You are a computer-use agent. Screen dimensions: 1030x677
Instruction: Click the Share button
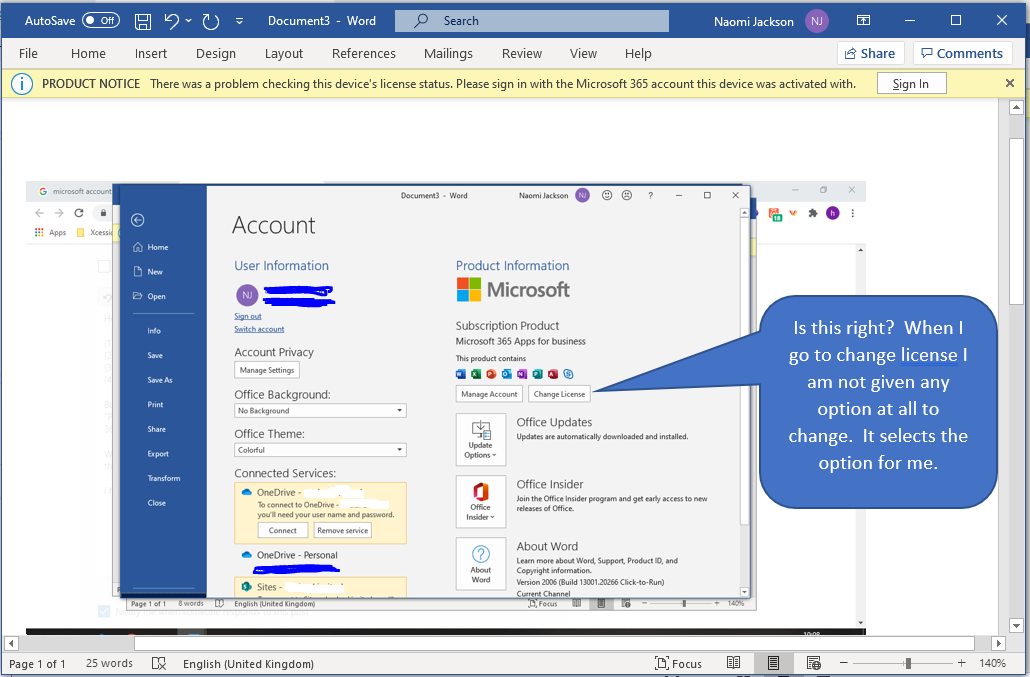pyautogui.click(x=870, y=53)
